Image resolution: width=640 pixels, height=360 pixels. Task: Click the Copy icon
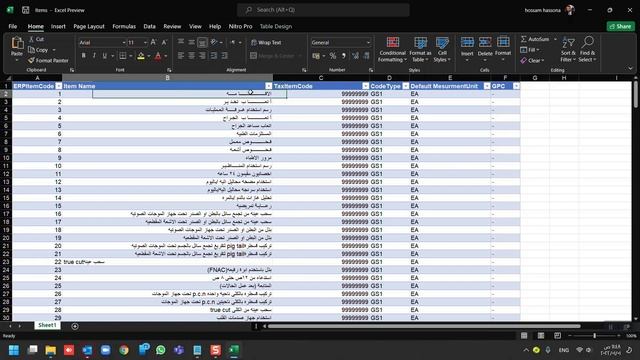(x=31, y=50)
